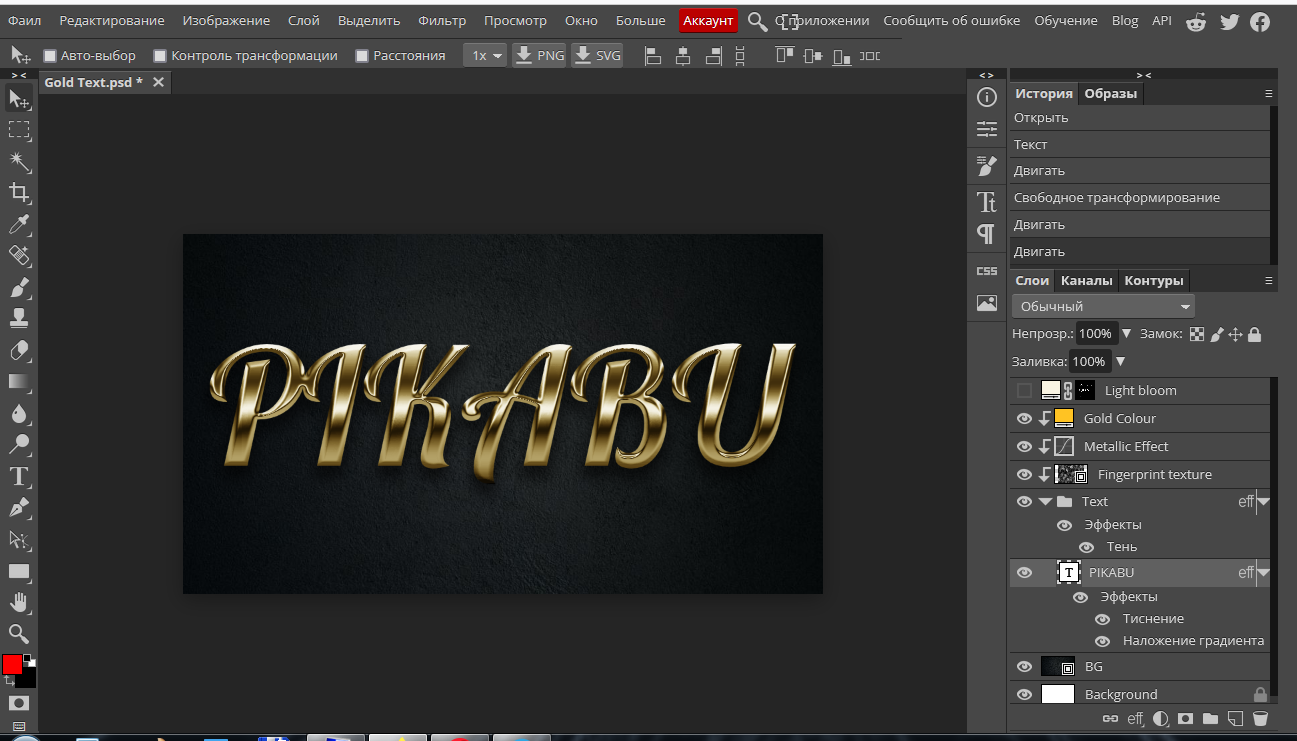1297x741 pixels.
Task: Open the History panel options menu
Action: pos(1269,93)
